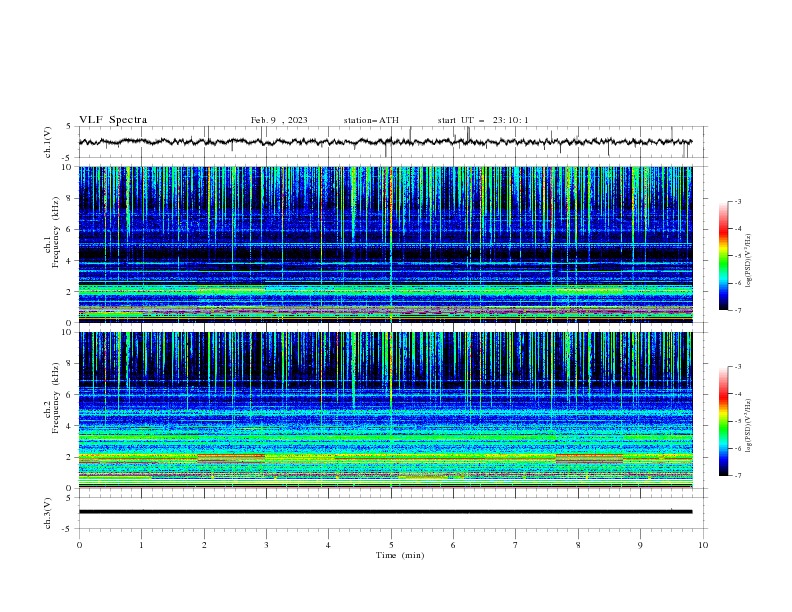
Task: Click the ch.1 frequency tick label "8"
Action: click(x=69, y=198)
